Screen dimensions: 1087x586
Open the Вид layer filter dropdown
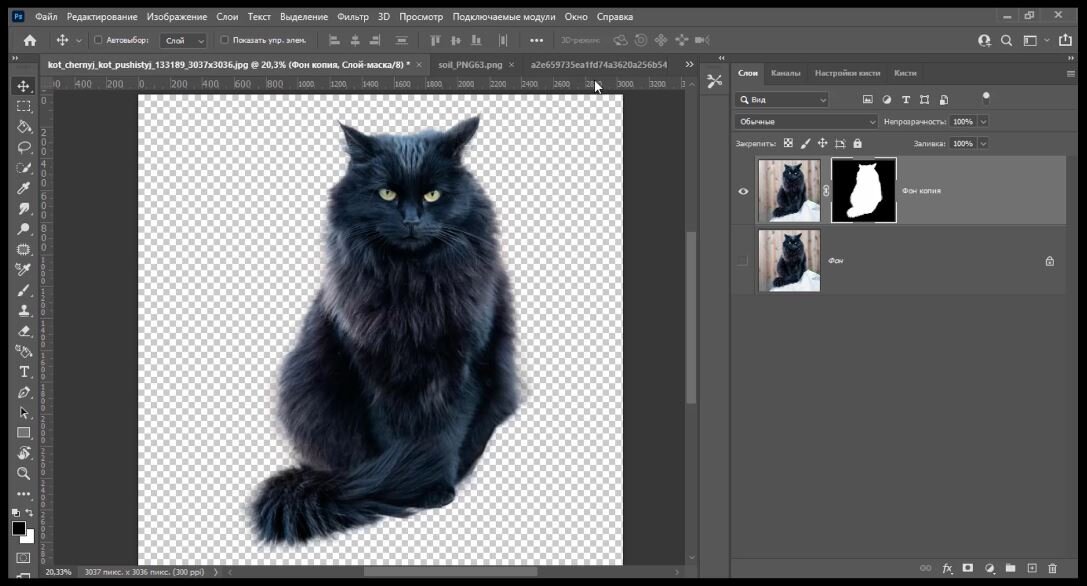[781, 100]
